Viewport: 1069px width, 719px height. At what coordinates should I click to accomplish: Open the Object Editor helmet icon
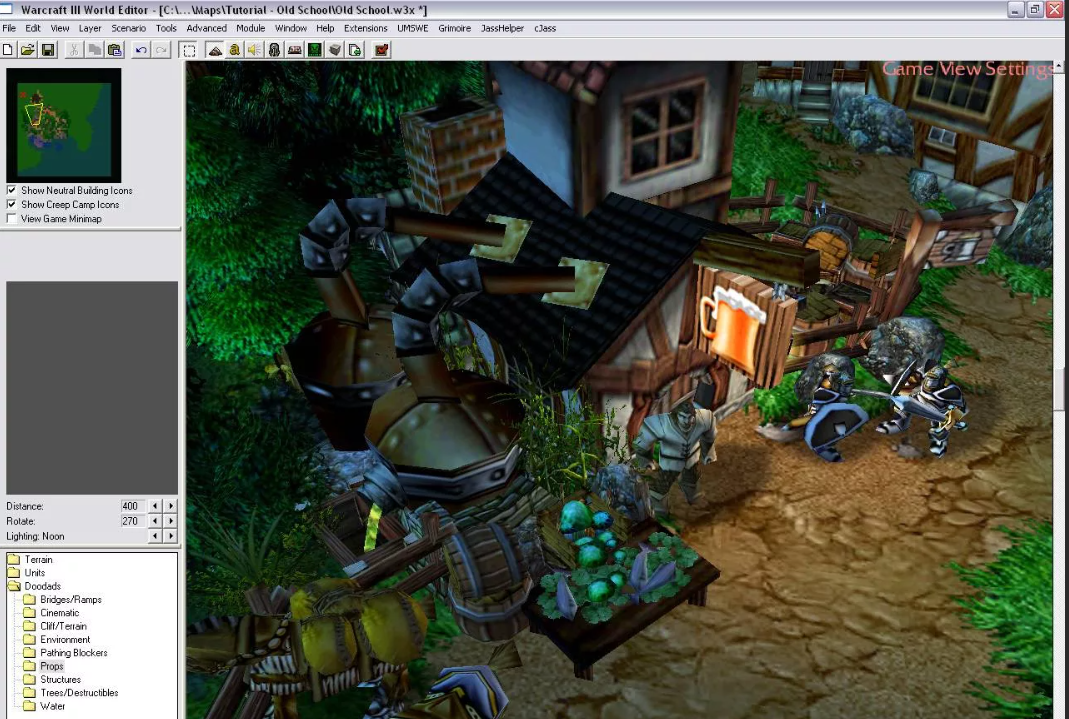click(x=274, y=50)
